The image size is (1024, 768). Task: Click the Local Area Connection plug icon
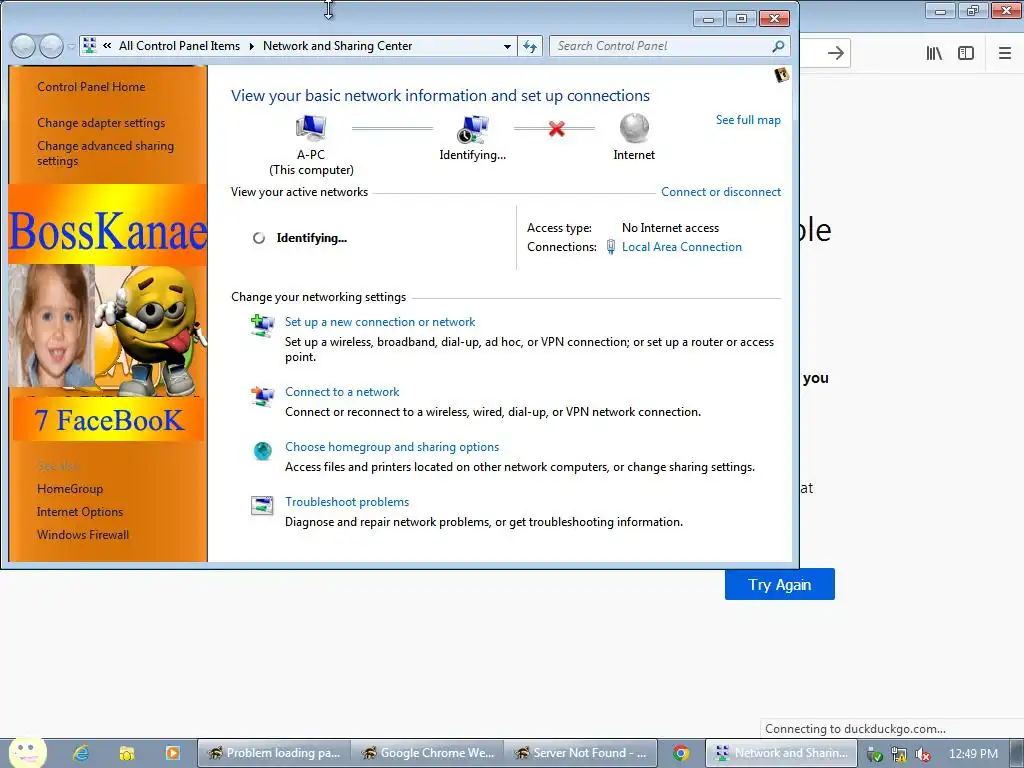(611, 247)
